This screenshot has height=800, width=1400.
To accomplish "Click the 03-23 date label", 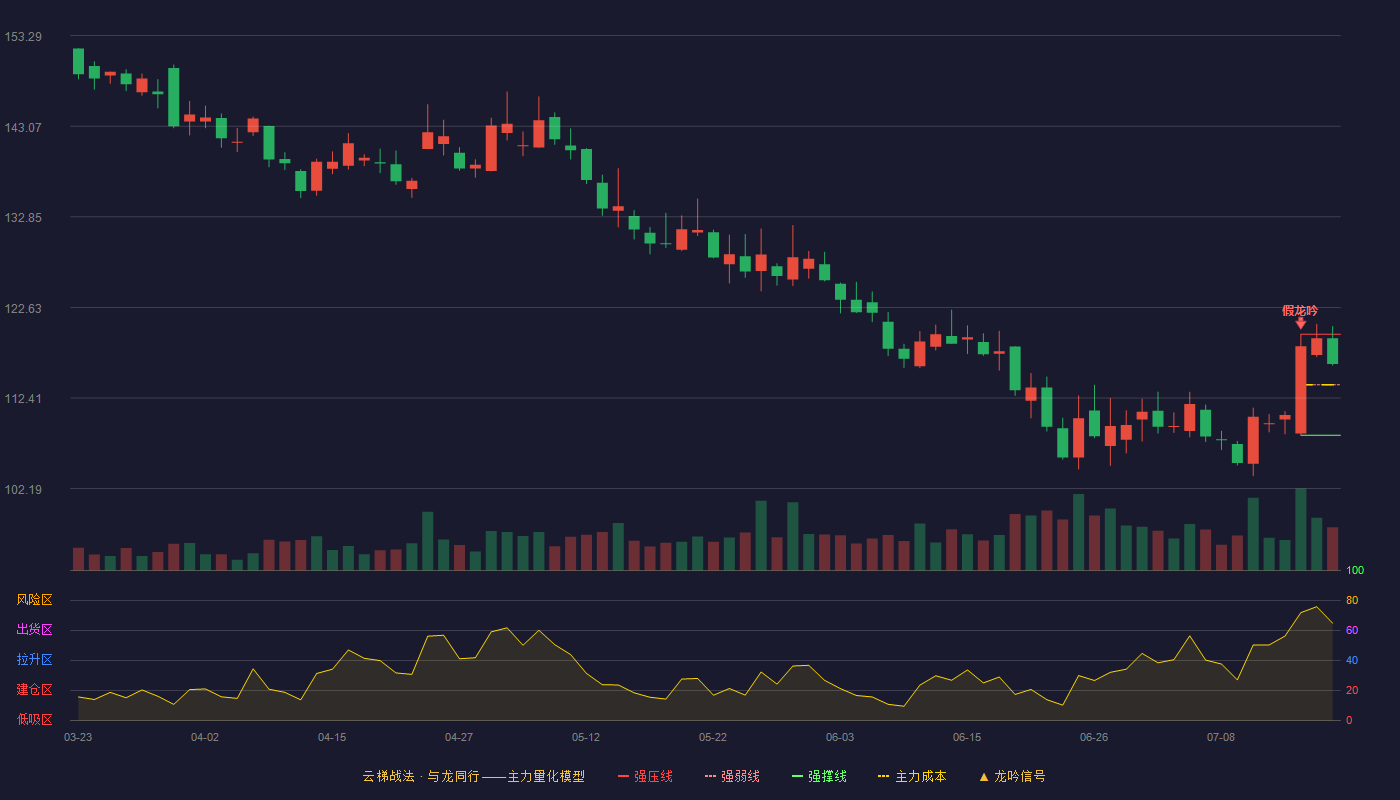I will 78,737.
